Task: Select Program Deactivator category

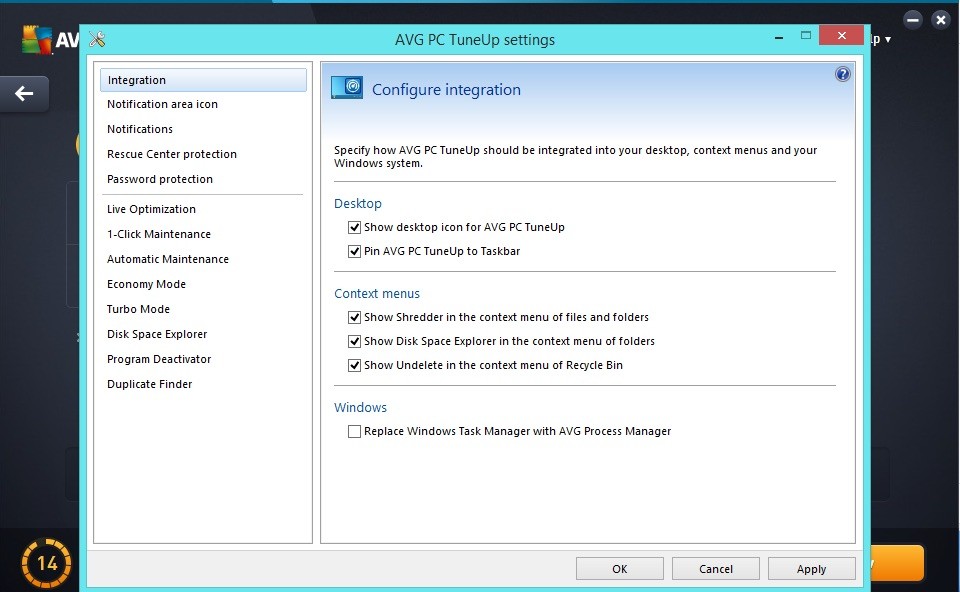Action: (159, 359)
